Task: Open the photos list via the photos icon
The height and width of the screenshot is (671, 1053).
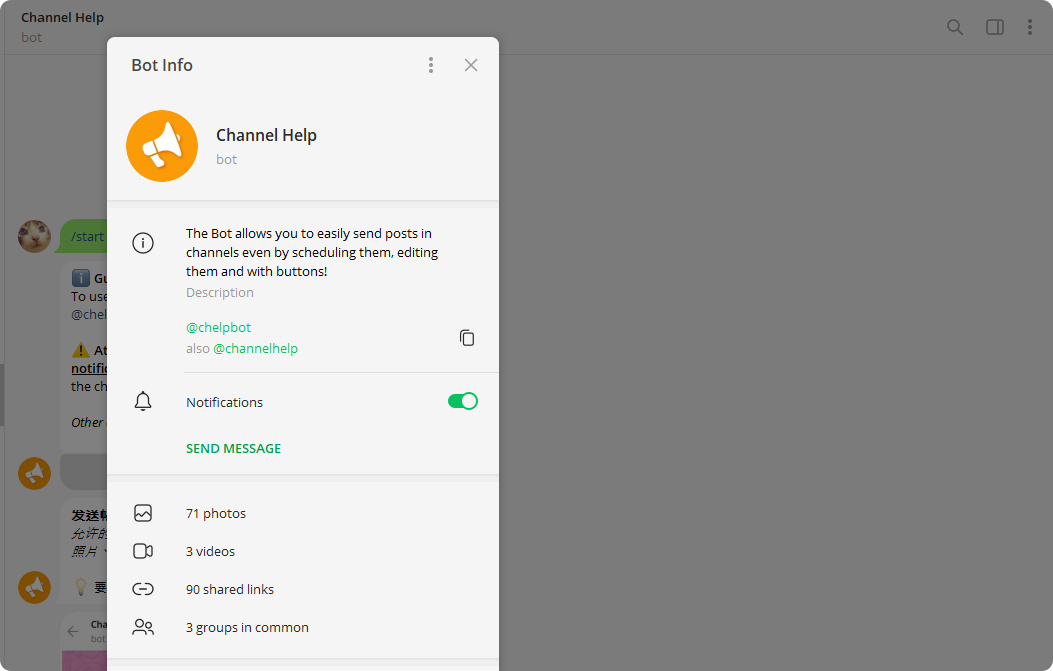Action: [143, 513]
